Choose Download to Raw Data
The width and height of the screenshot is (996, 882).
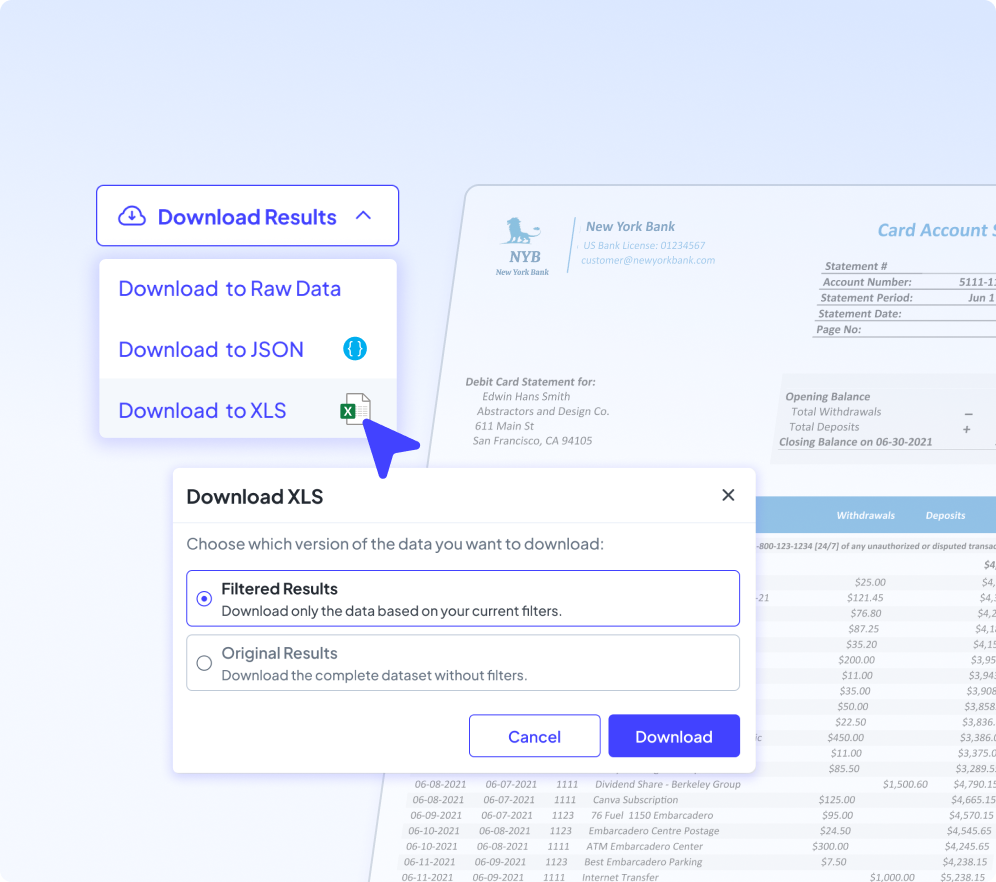tap(229, 289)
